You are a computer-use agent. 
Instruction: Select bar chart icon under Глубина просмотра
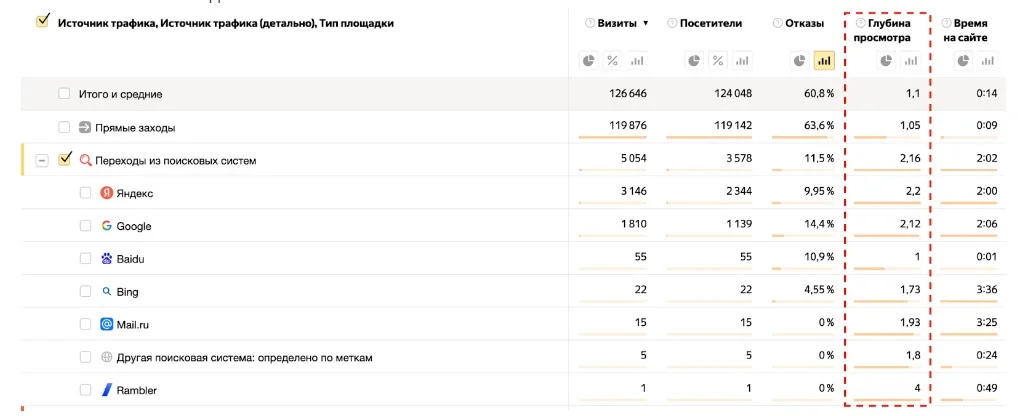click(x=909, y=61)
